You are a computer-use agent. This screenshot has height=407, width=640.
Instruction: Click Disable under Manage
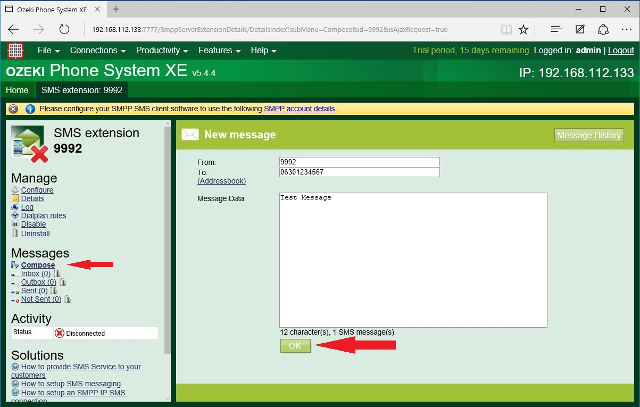coord(33,224)
